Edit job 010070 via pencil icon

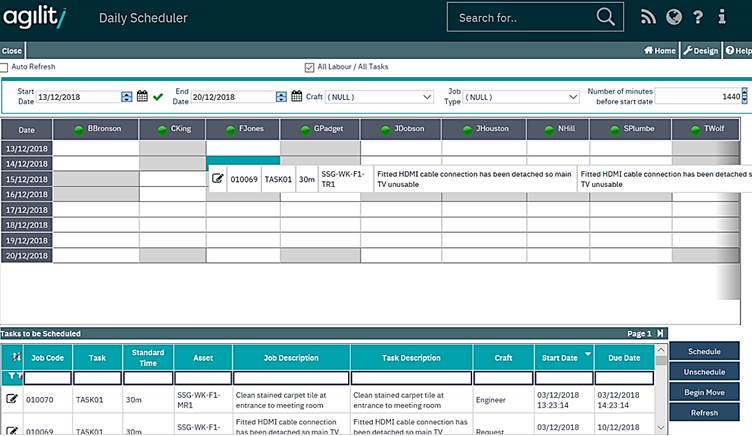pyautogui.click(x=12, y=399)
